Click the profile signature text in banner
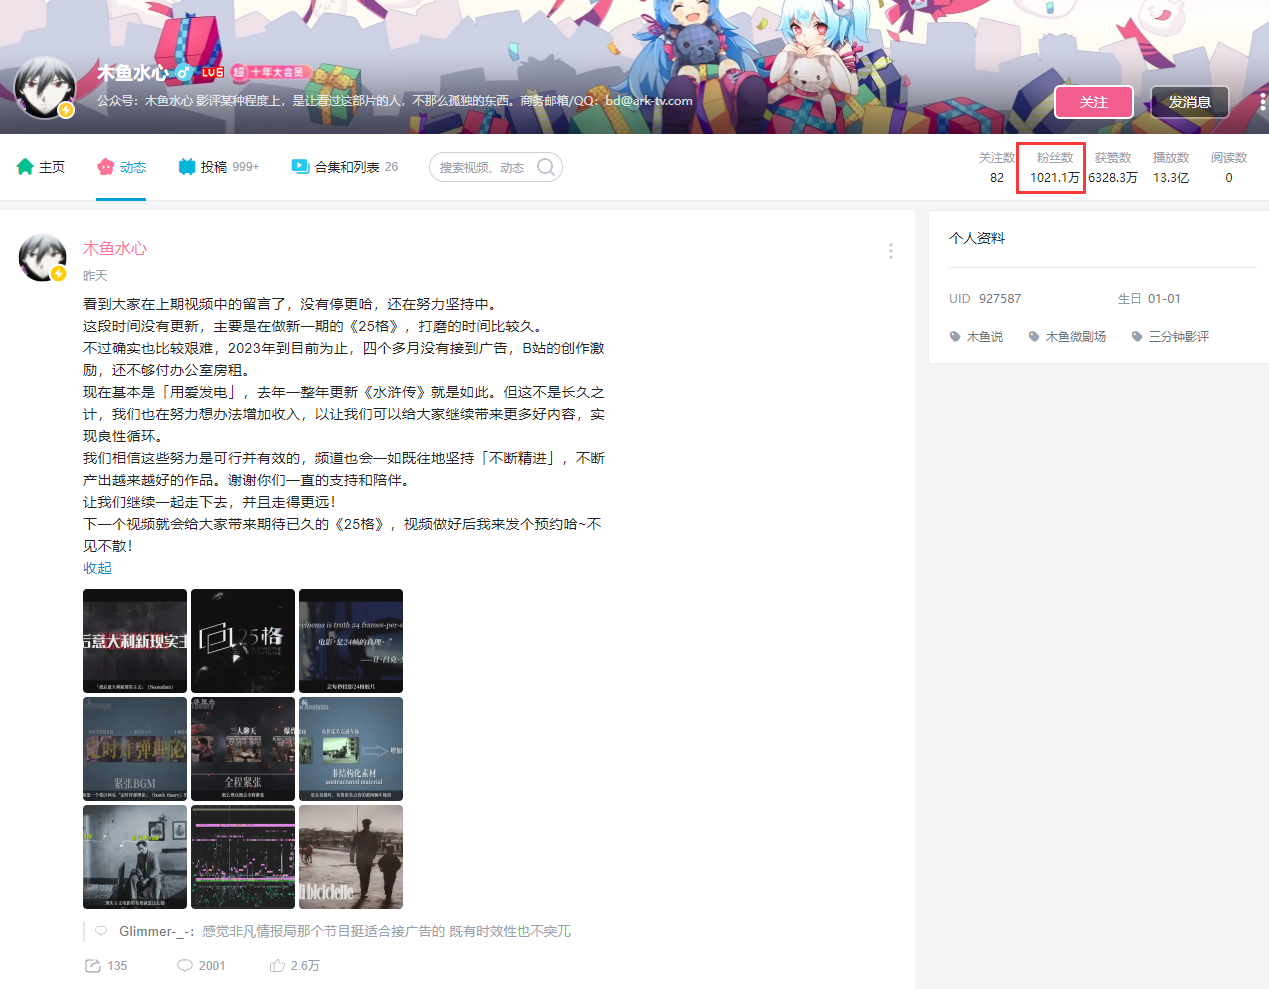Viewport: 1269px width, 989px height. (x=395, y=101)
